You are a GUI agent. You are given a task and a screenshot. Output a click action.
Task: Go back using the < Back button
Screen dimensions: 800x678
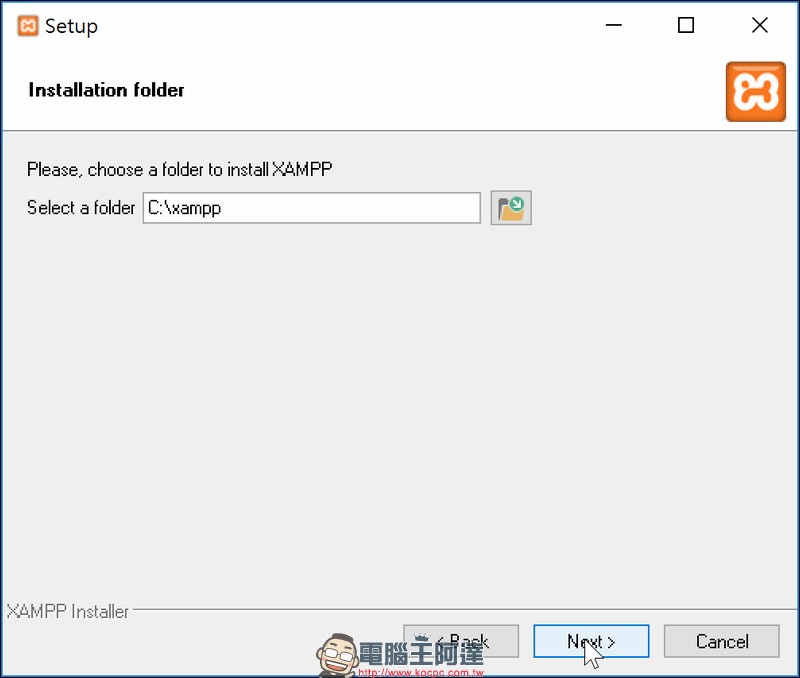(461, 641)
